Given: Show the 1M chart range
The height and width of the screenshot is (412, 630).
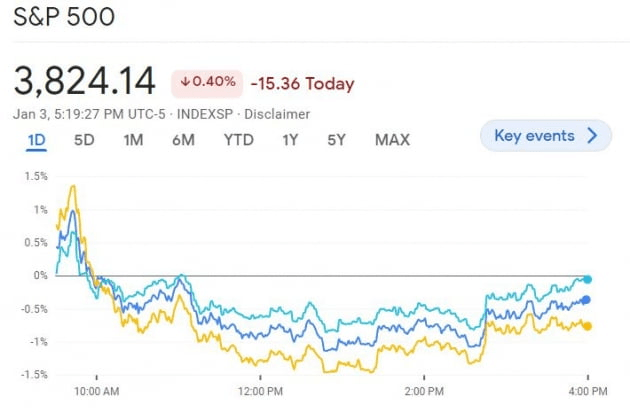Looking at the screenshot, I should click(x=133, y=140).
